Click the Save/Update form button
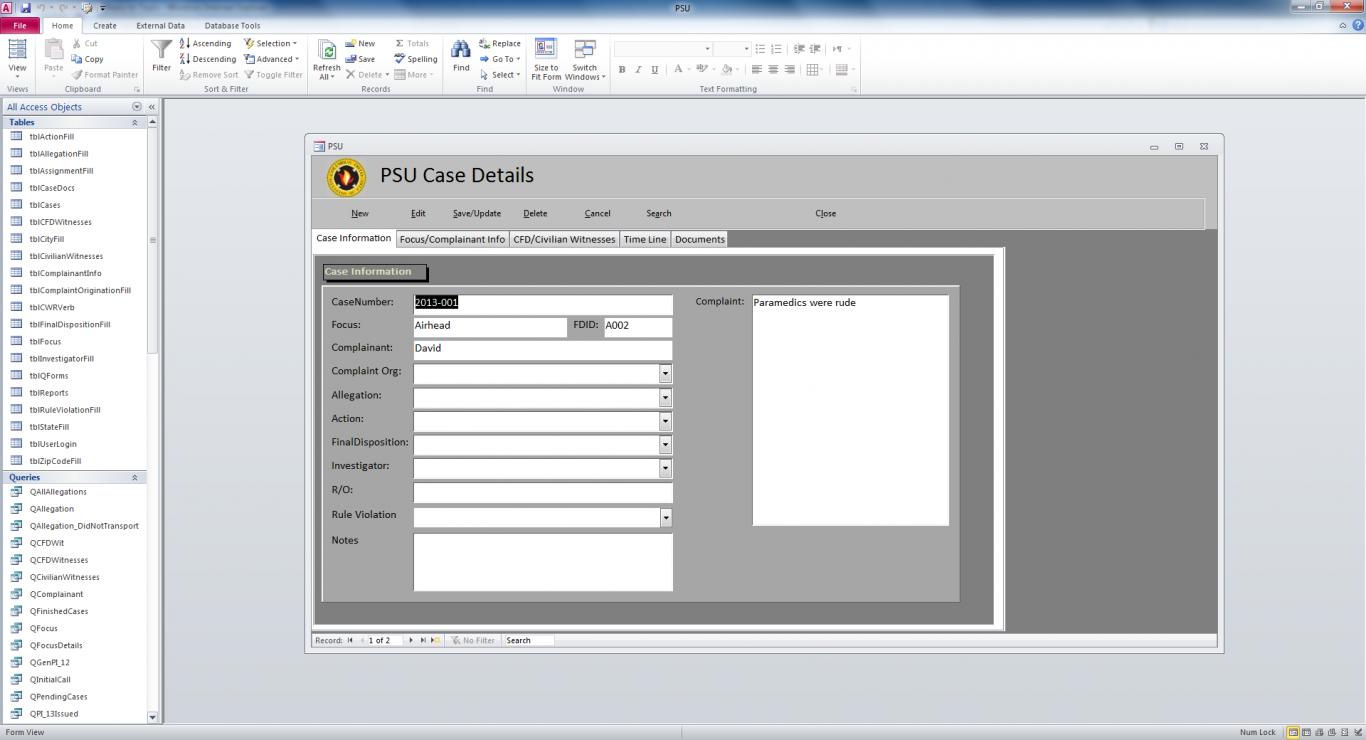 [x=477, y=213]
